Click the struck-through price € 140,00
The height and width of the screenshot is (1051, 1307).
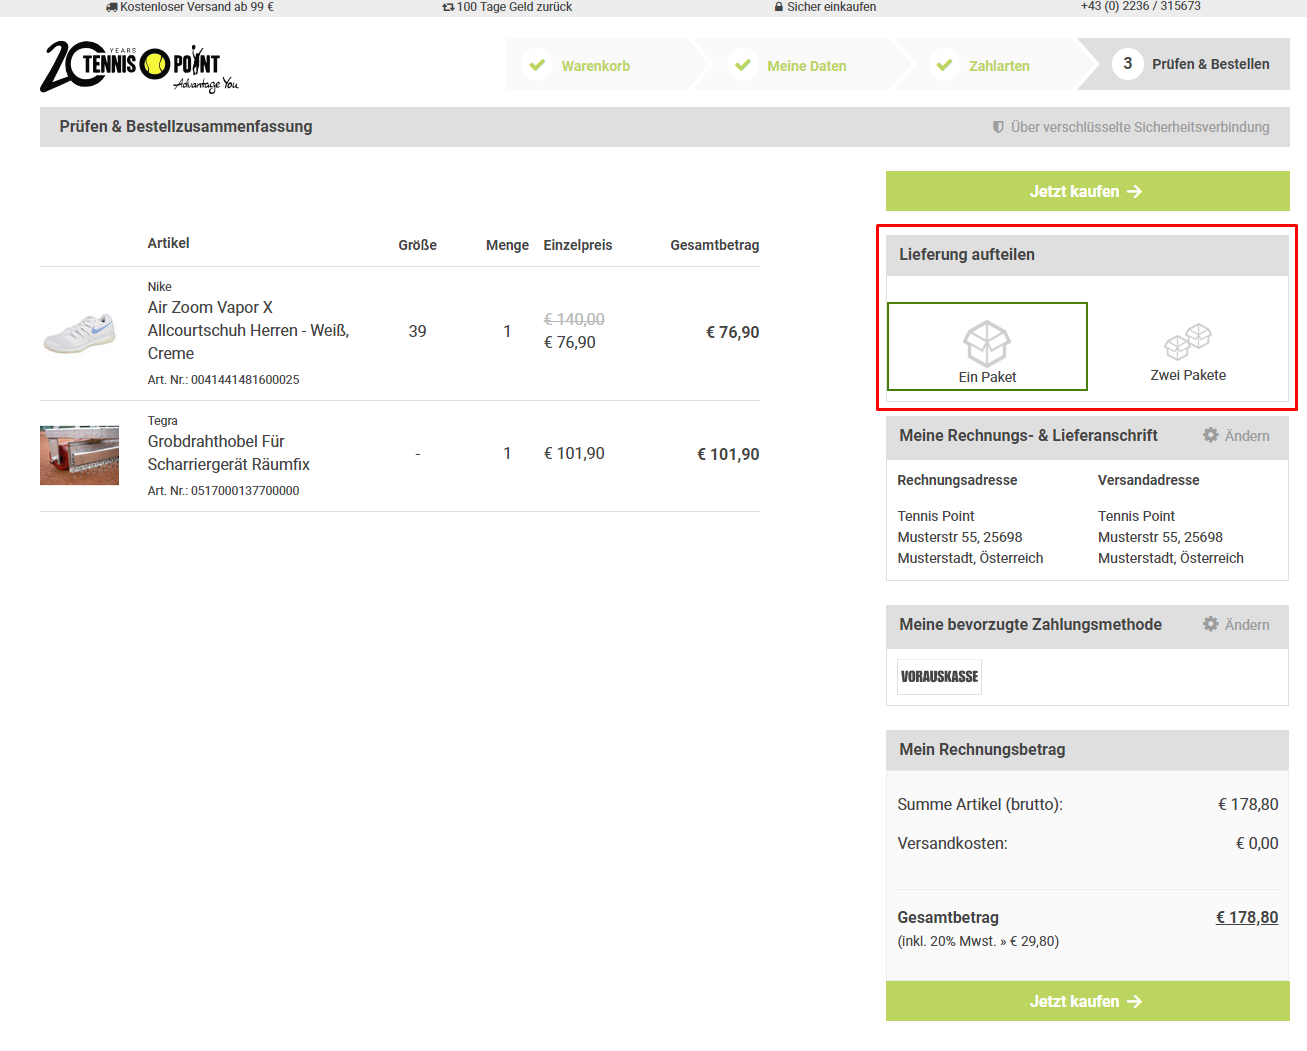coord(574,319)
